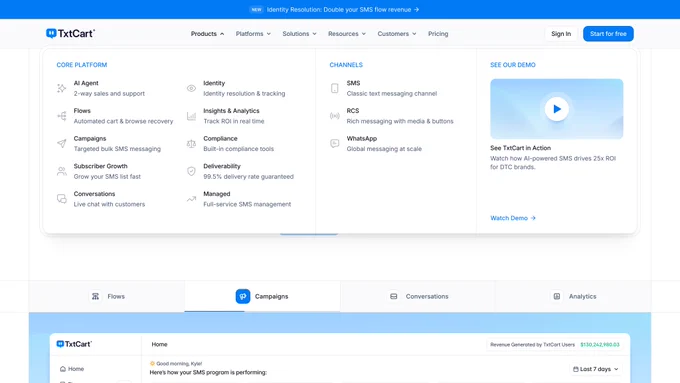Click the Home link in dashboard sidebar
680x383 pixels.
coord(72,369)
